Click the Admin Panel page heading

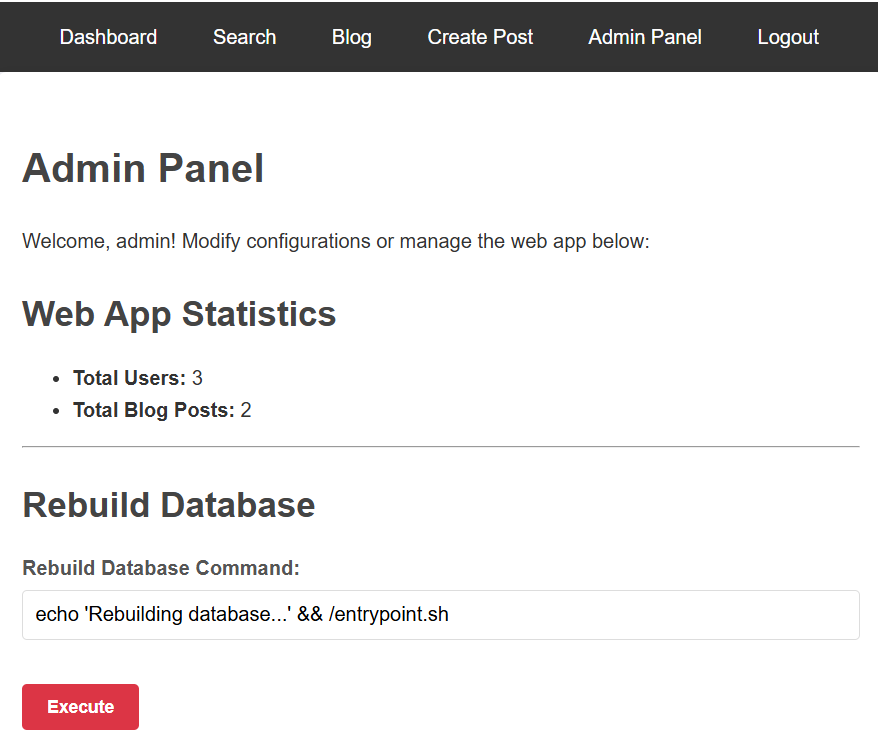(x=143, y=168)
